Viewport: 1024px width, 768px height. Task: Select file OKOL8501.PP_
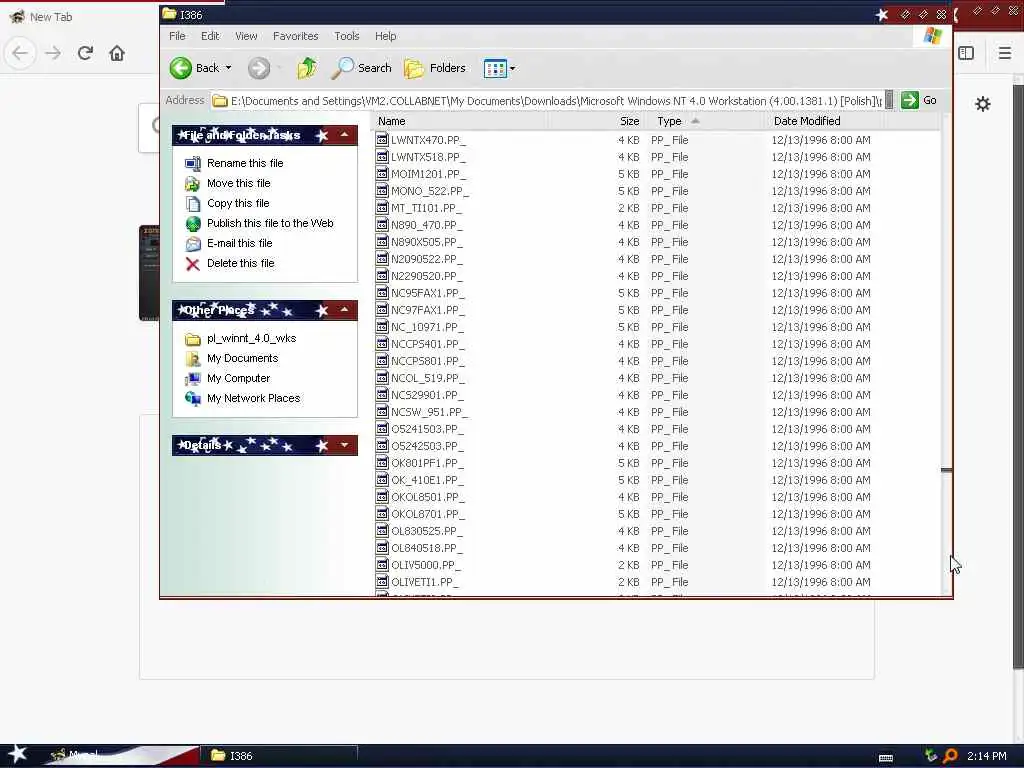point(428,497)
